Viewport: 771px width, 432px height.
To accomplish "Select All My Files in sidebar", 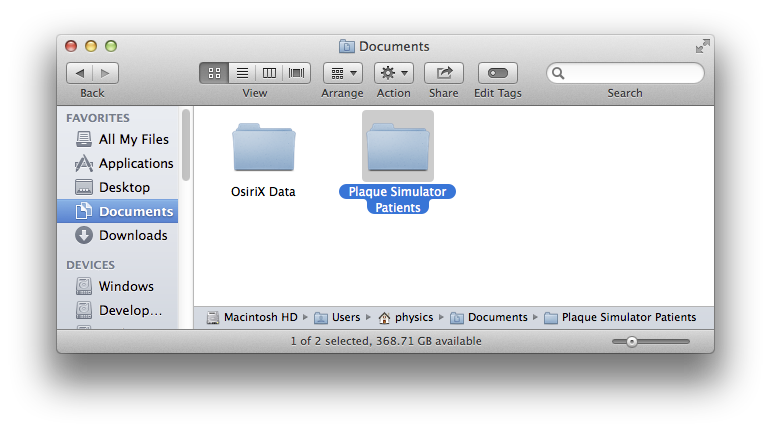I will point(133,139).
